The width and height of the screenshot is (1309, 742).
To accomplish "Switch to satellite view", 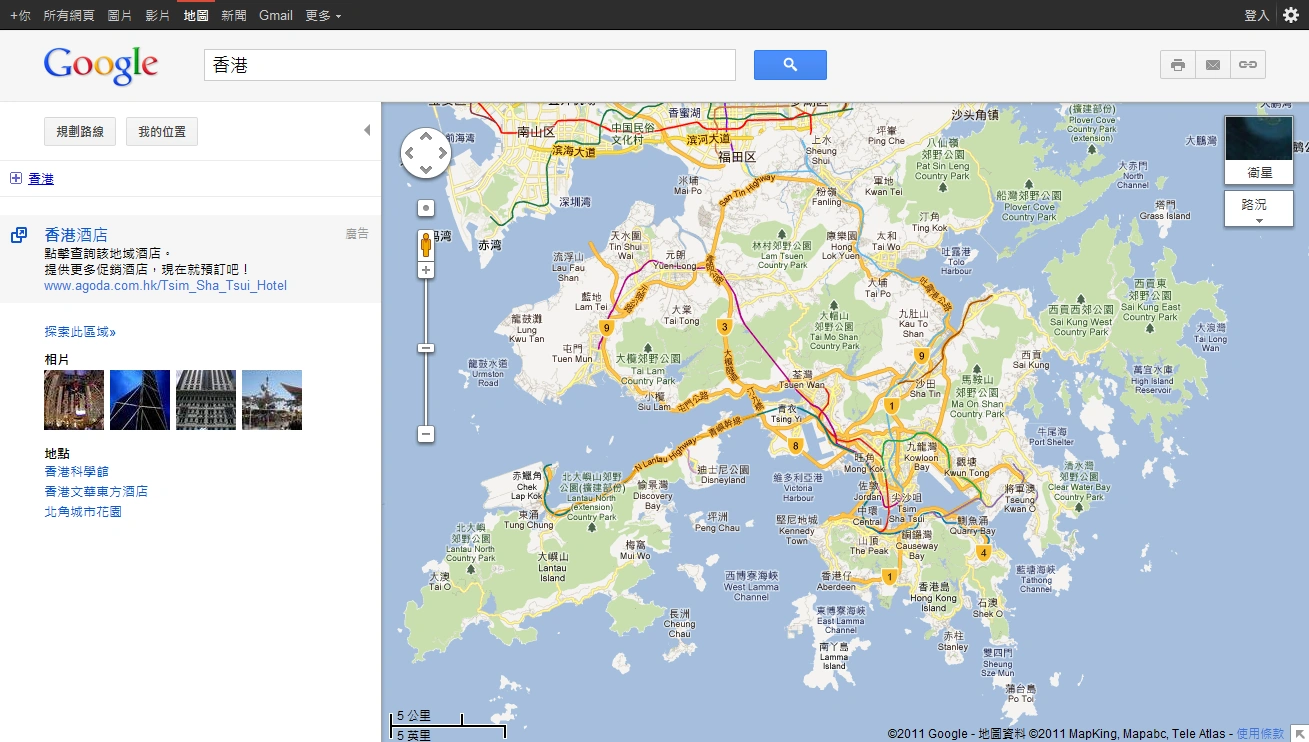I will [x=1258, y=150].
